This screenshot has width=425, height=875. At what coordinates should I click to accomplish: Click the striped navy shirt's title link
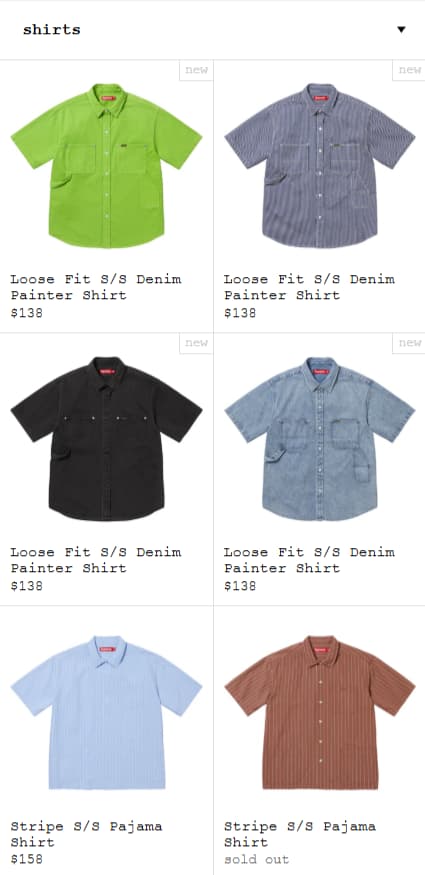pos(310,287)
